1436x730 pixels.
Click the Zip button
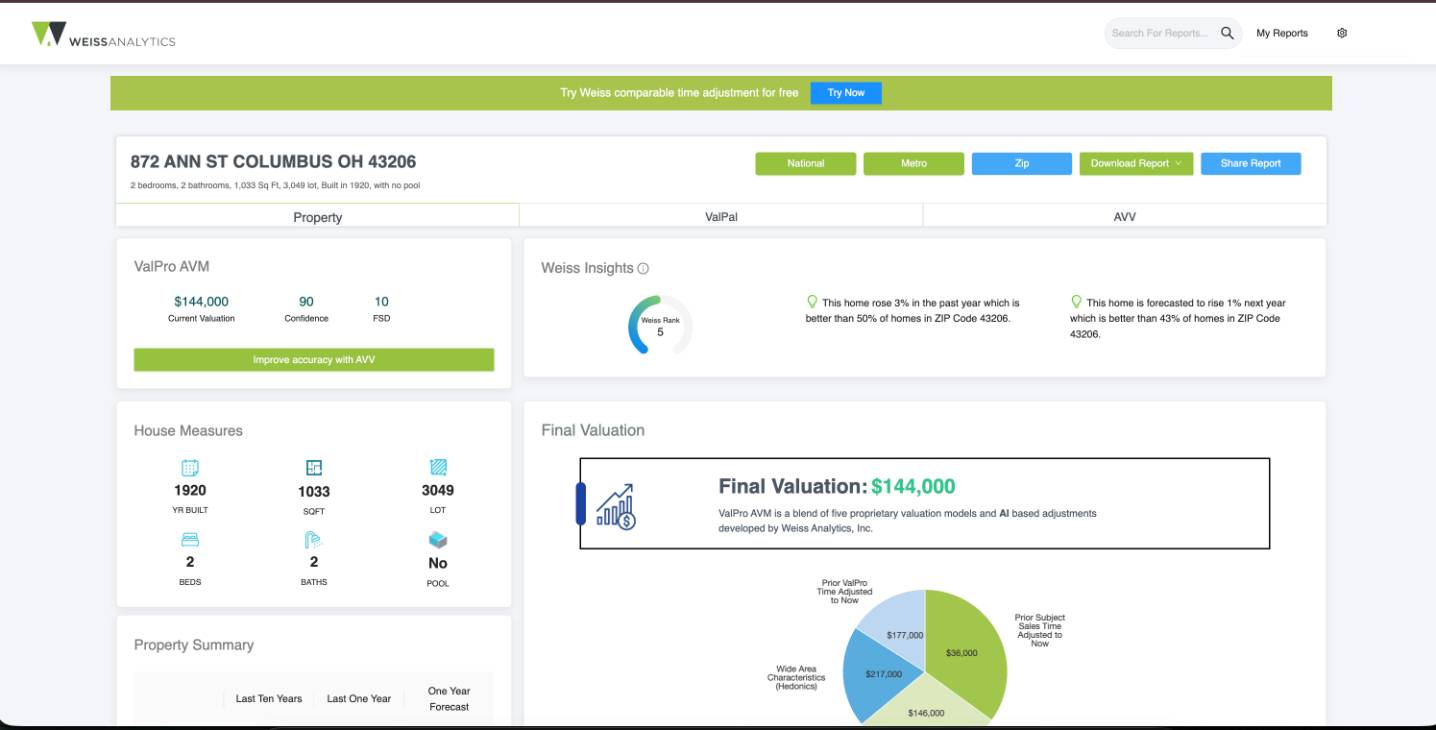pos(1022,164)
